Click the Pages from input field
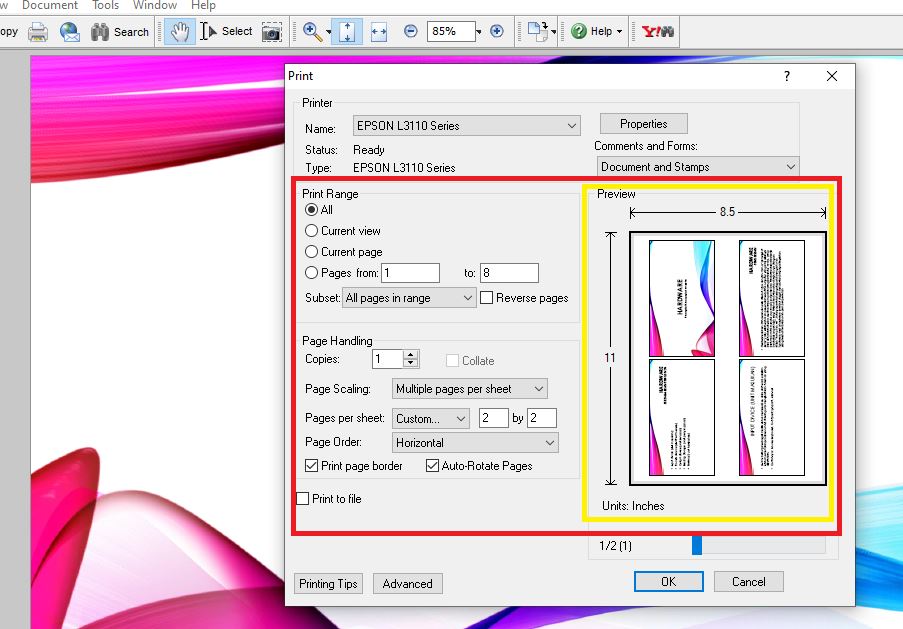The image size is (903, 629). tap(411, 272)
